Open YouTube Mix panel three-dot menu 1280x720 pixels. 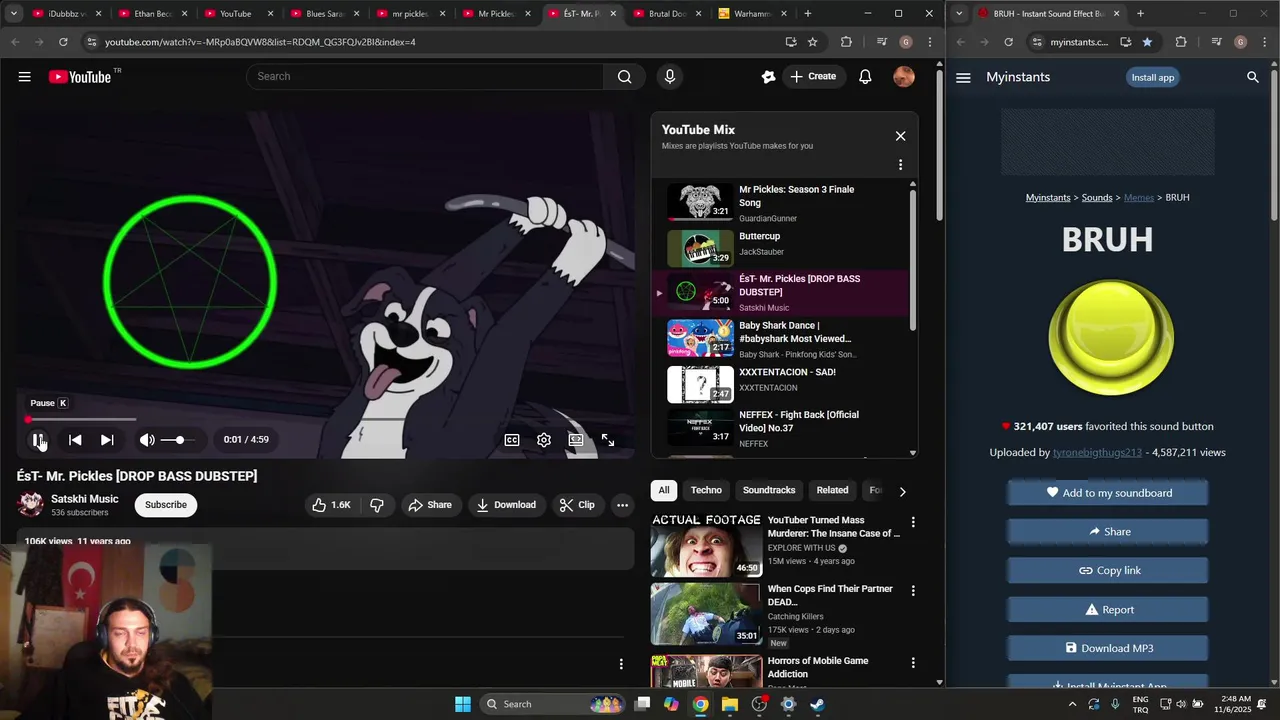(900, 165)
